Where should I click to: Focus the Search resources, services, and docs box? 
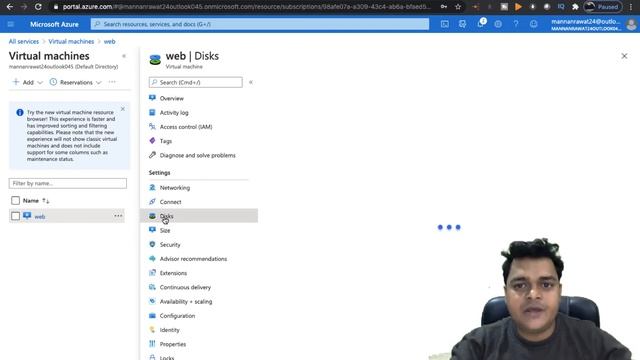click(x=260, y=24)
